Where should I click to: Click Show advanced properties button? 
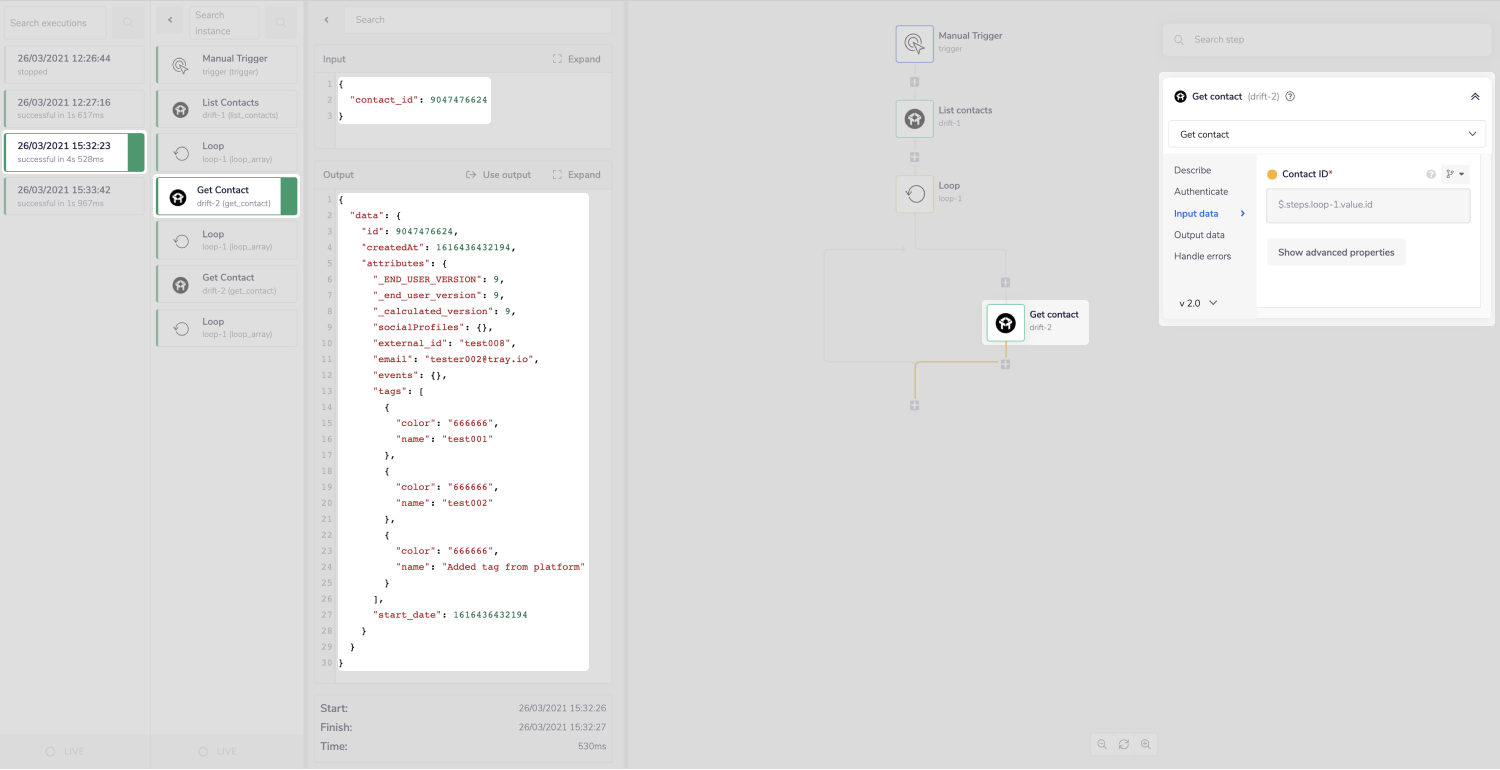(1335, 252)
